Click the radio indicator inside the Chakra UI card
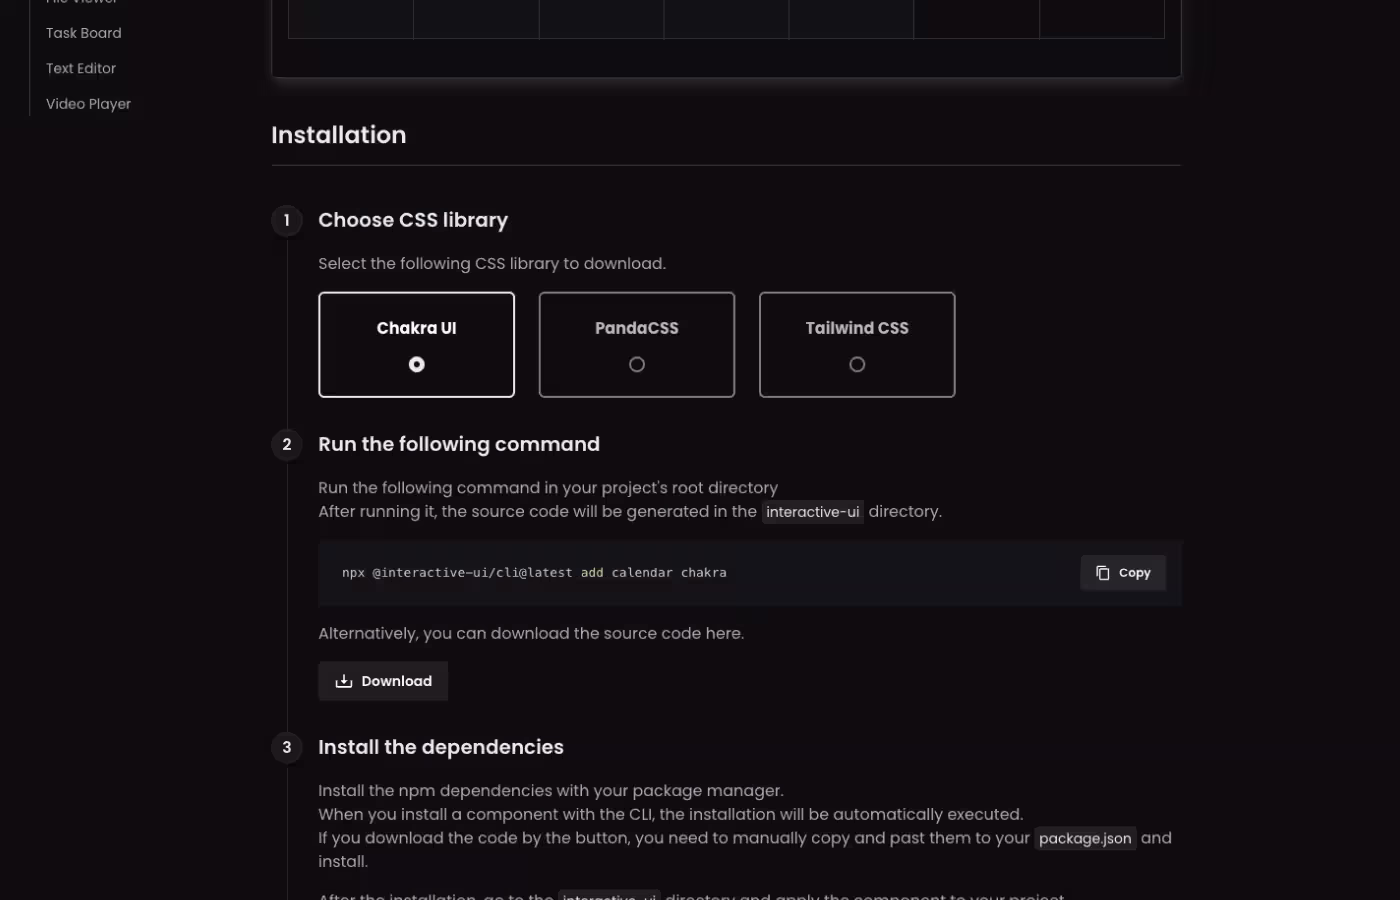1400x900 pixels. point(416,364)
